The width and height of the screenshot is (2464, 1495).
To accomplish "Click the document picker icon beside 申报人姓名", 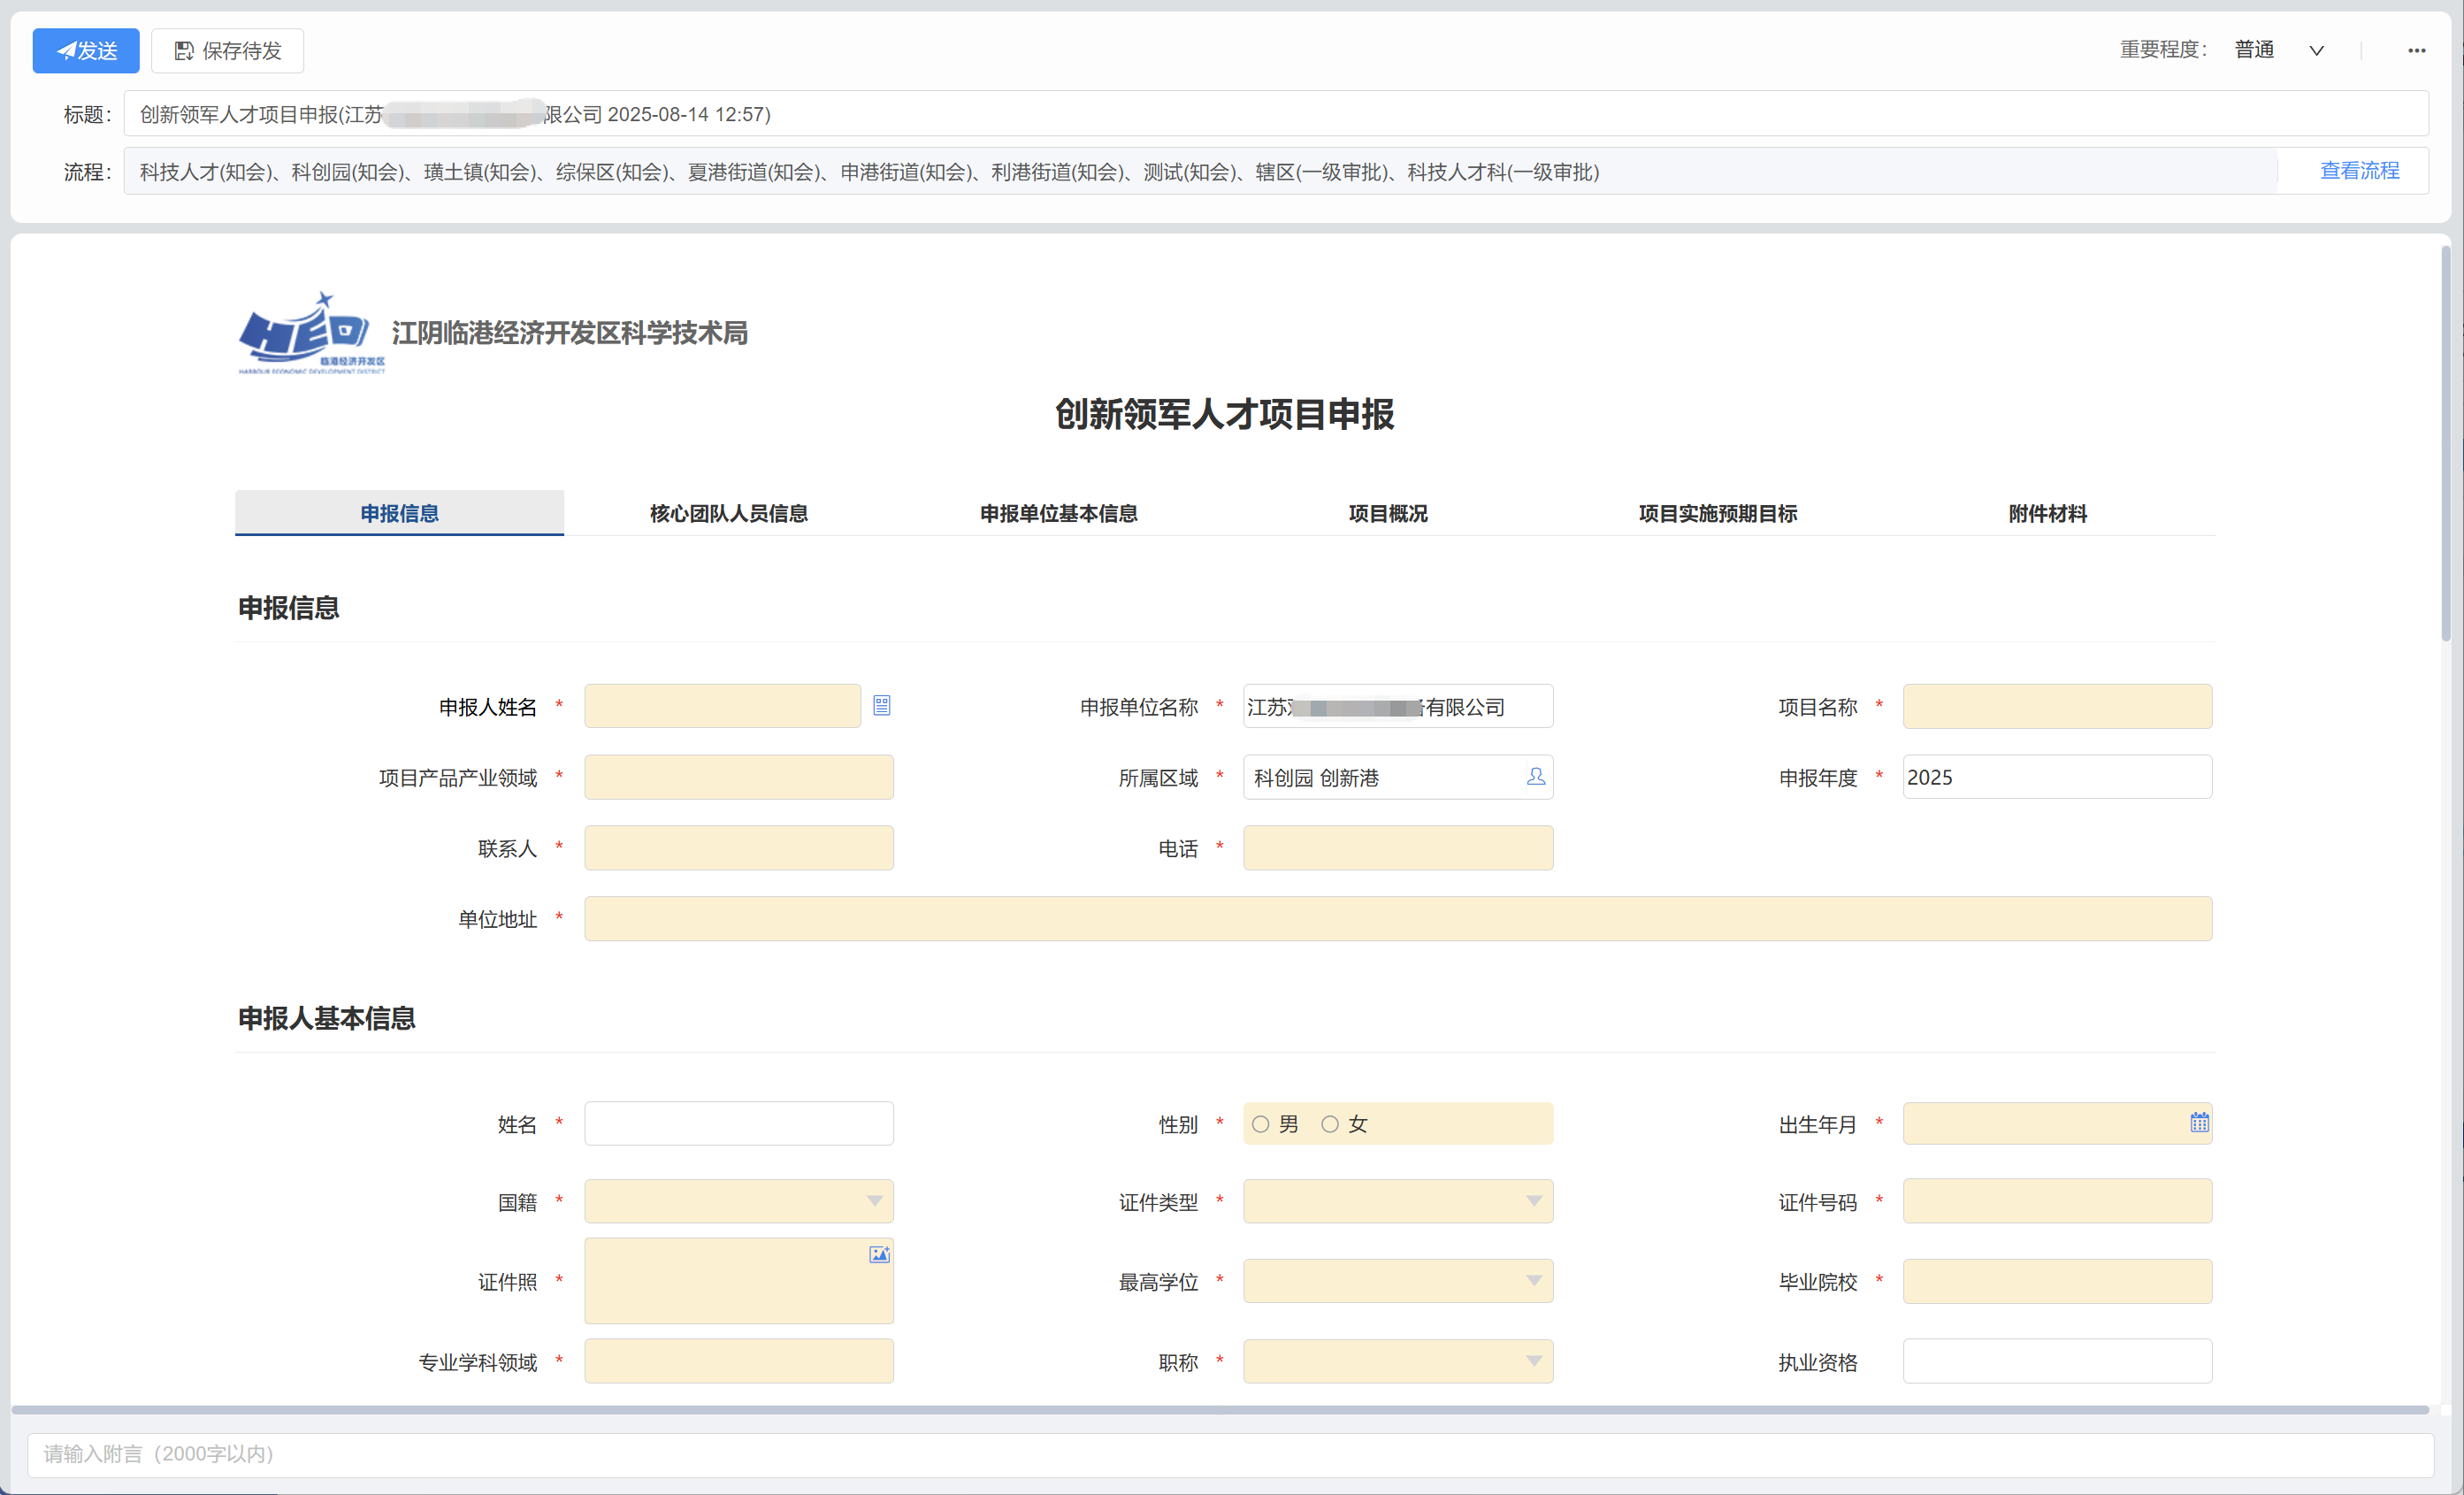I will click(881, 706).
